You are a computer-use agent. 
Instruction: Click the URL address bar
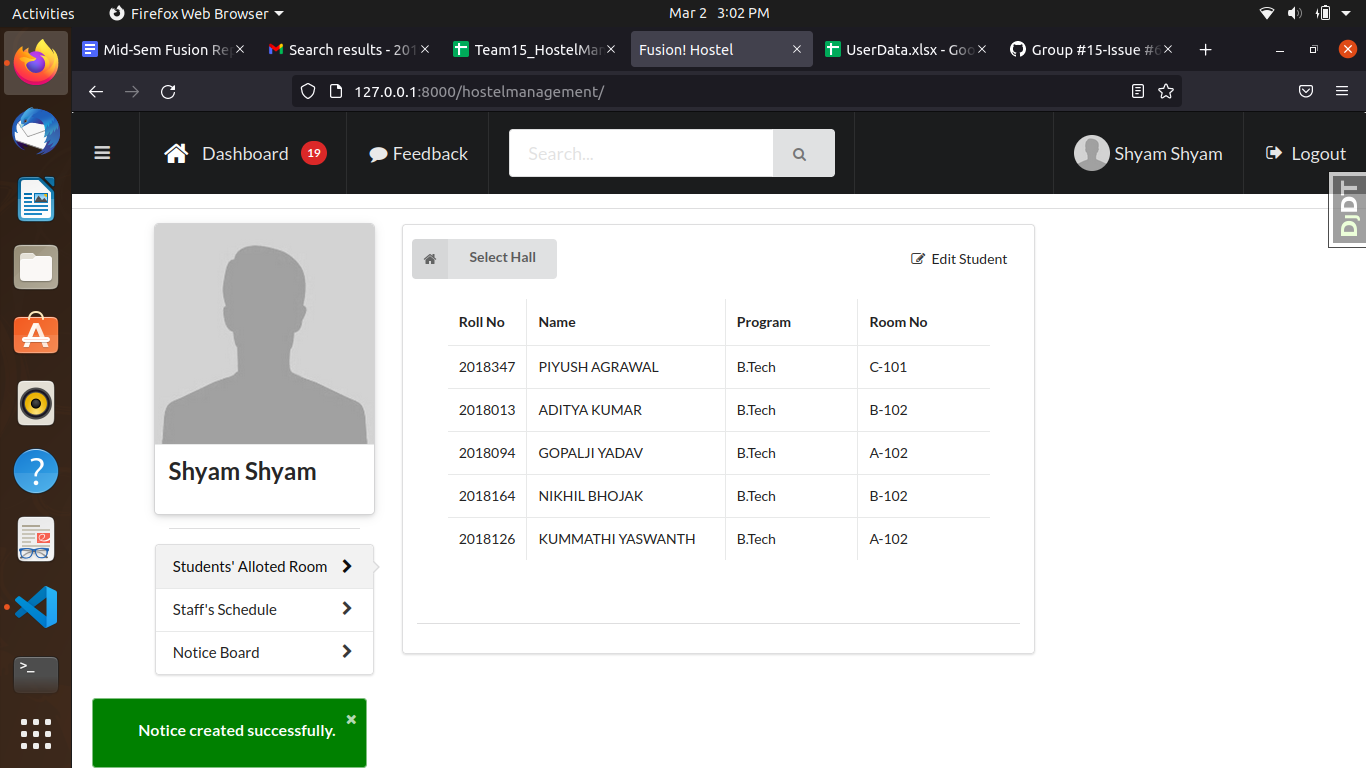pyautogui.click(x=735, y=91)
